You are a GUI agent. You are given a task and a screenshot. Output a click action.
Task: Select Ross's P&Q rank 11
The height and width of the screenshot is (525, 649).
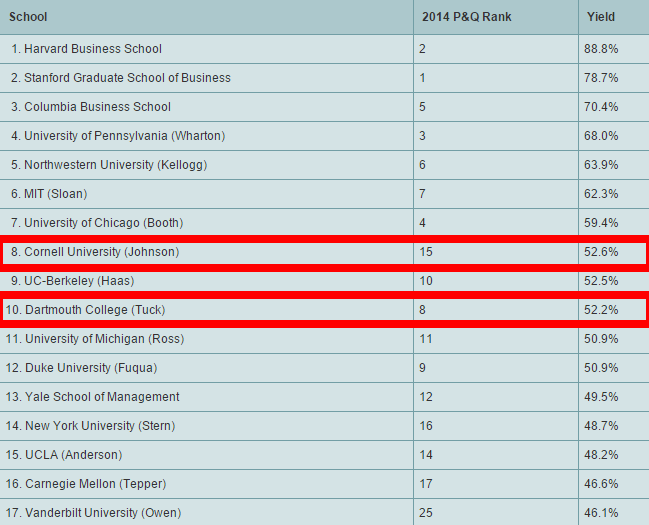click(426, 339)
